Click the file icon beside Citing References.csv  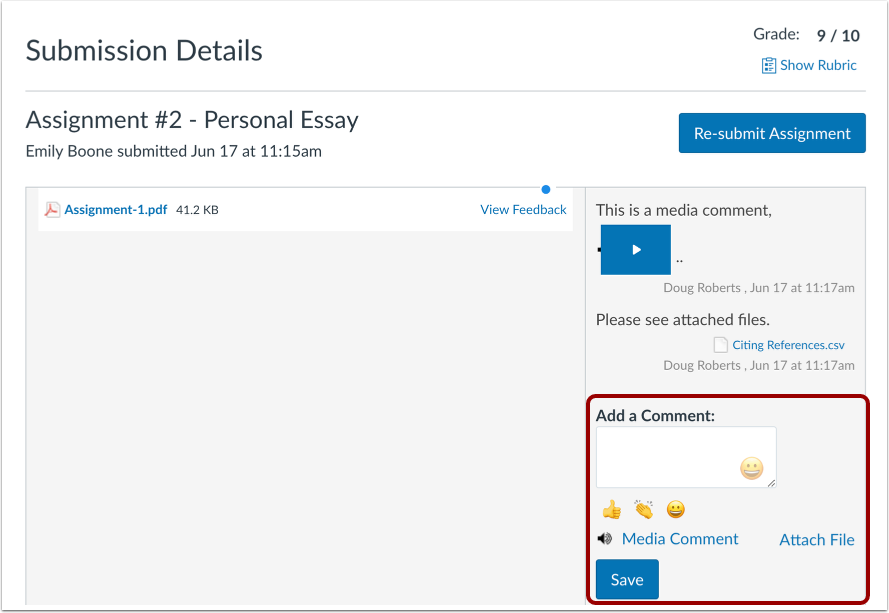click(720, 345)
